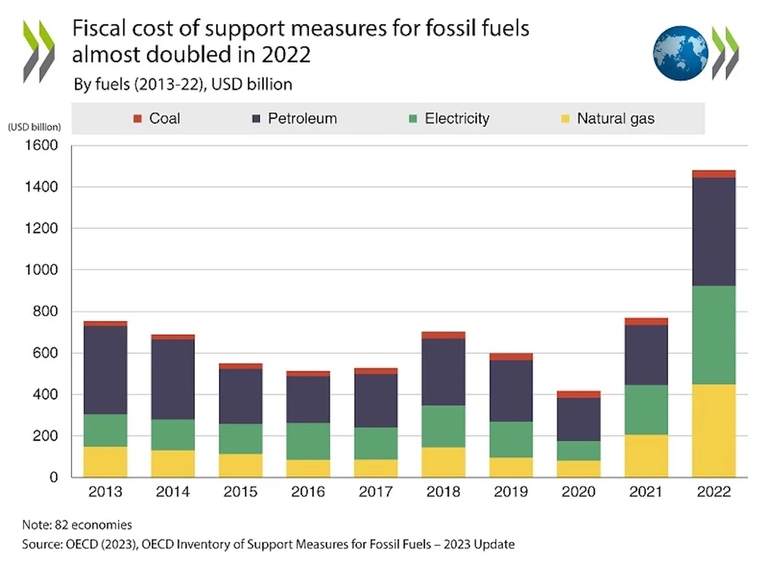
Task: Click the 2018 label on the x-axis
Action: point(443,493)
